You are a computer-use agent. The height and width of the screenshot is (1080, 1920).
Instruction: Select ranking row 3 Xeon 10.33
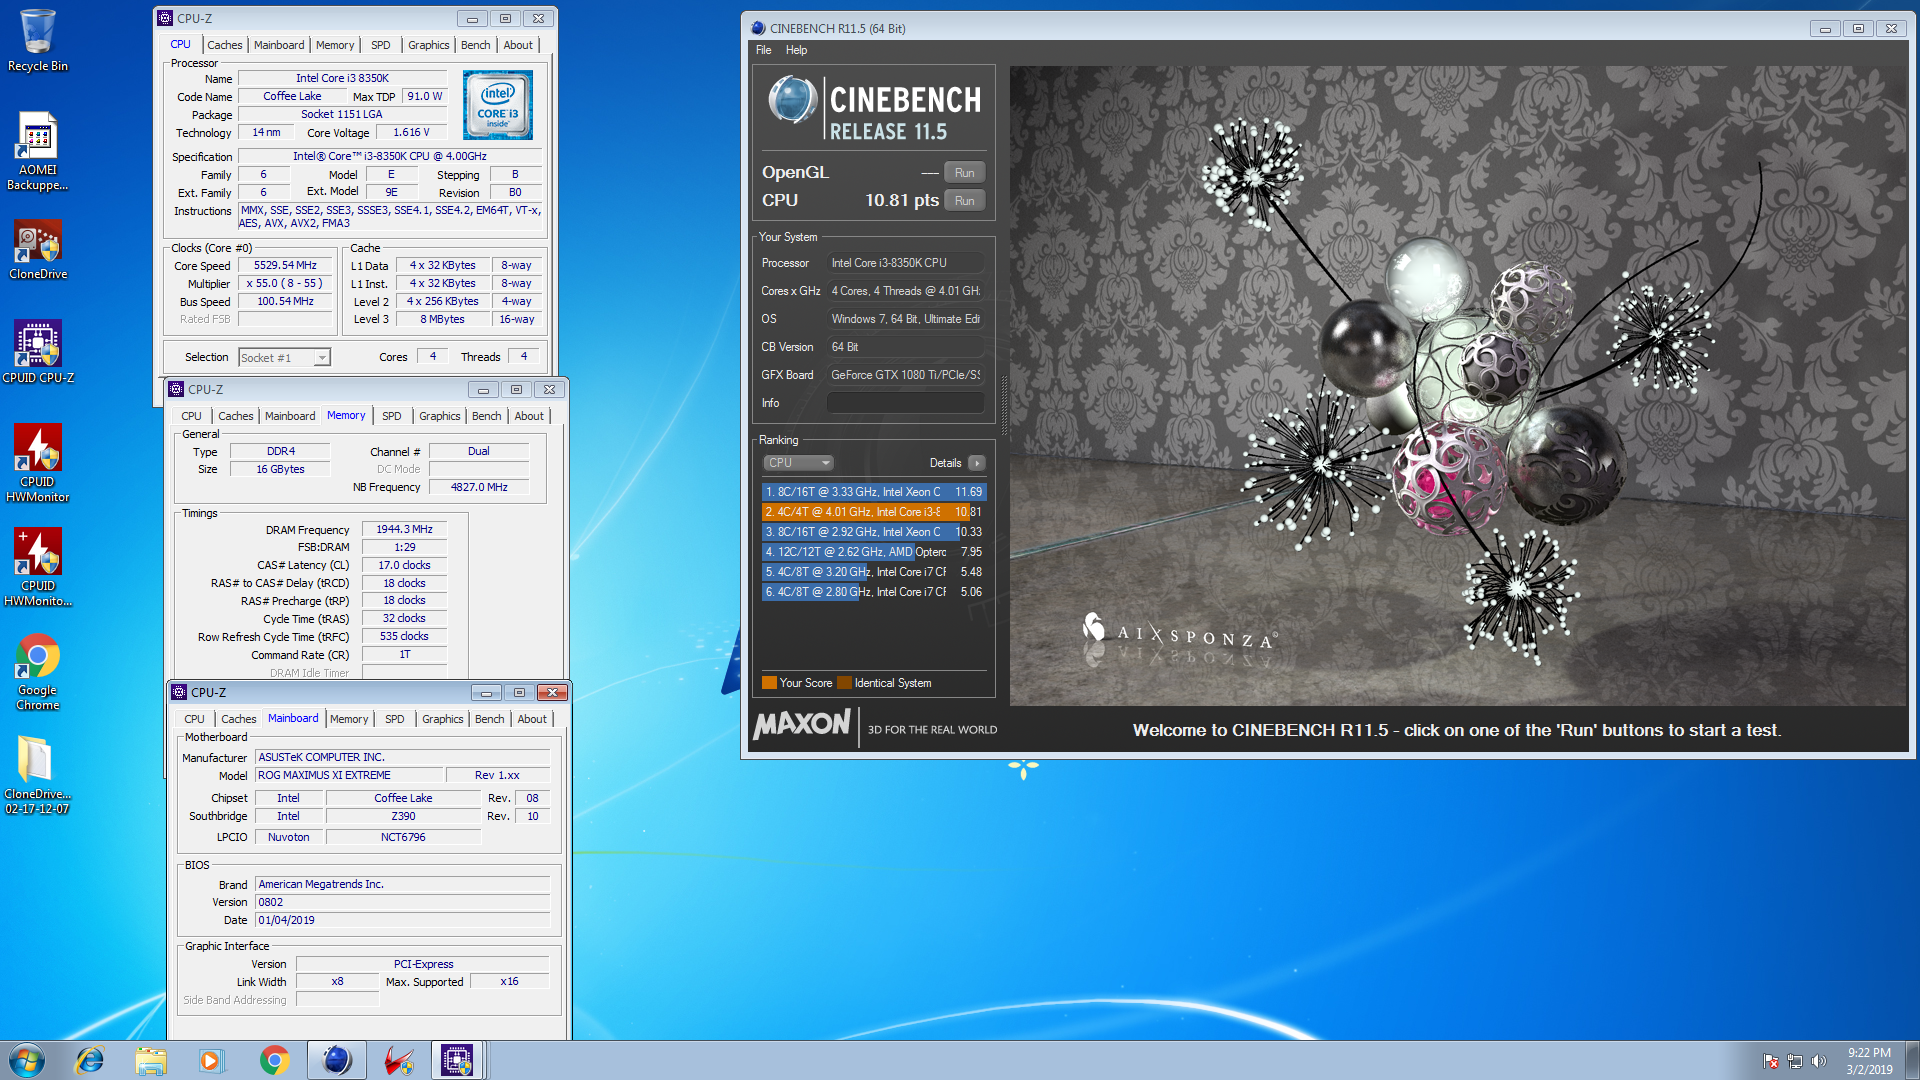click(874, 532)
